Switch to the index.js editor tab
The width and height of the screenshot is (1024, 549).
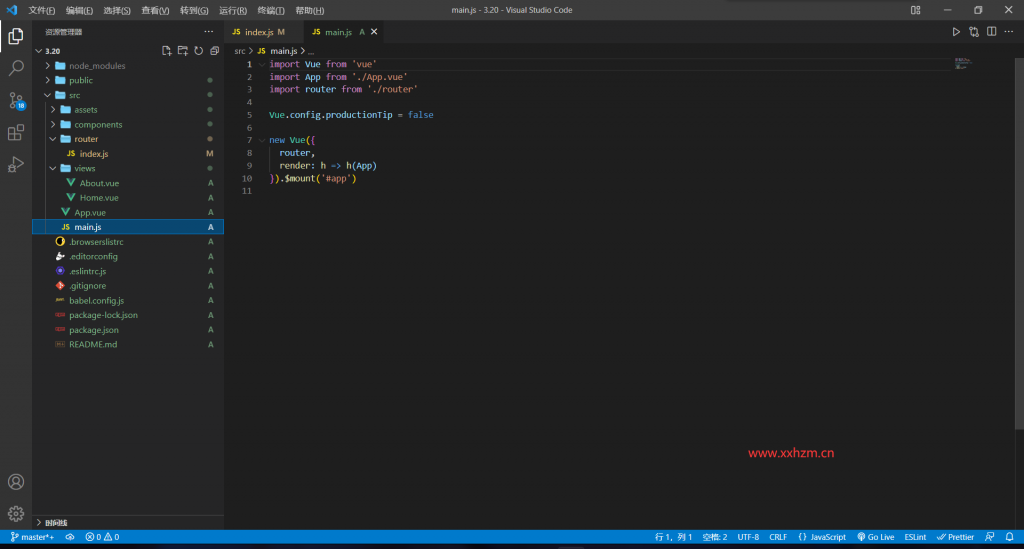tap(258, 32)
